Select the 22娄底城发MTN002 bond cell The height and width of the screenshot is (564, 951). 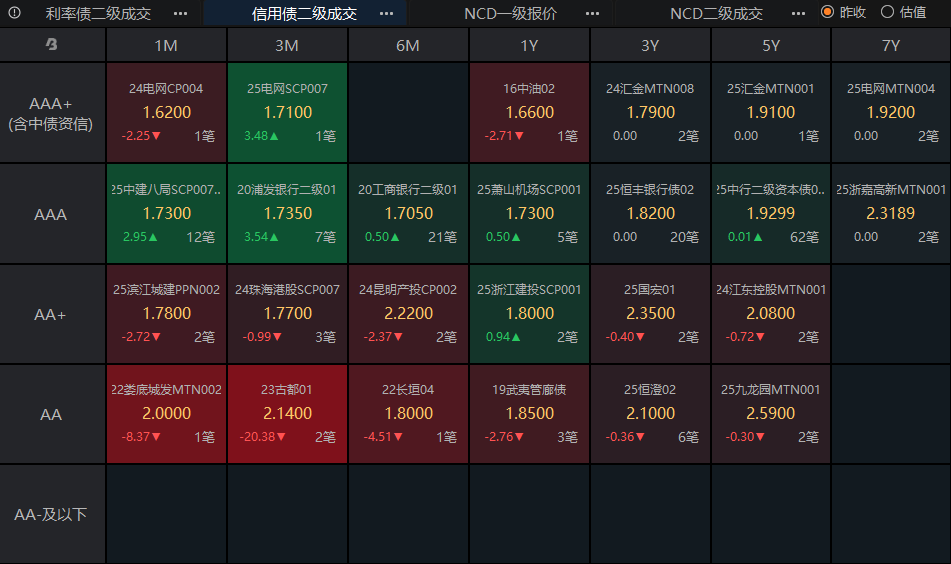pos(166,414)
